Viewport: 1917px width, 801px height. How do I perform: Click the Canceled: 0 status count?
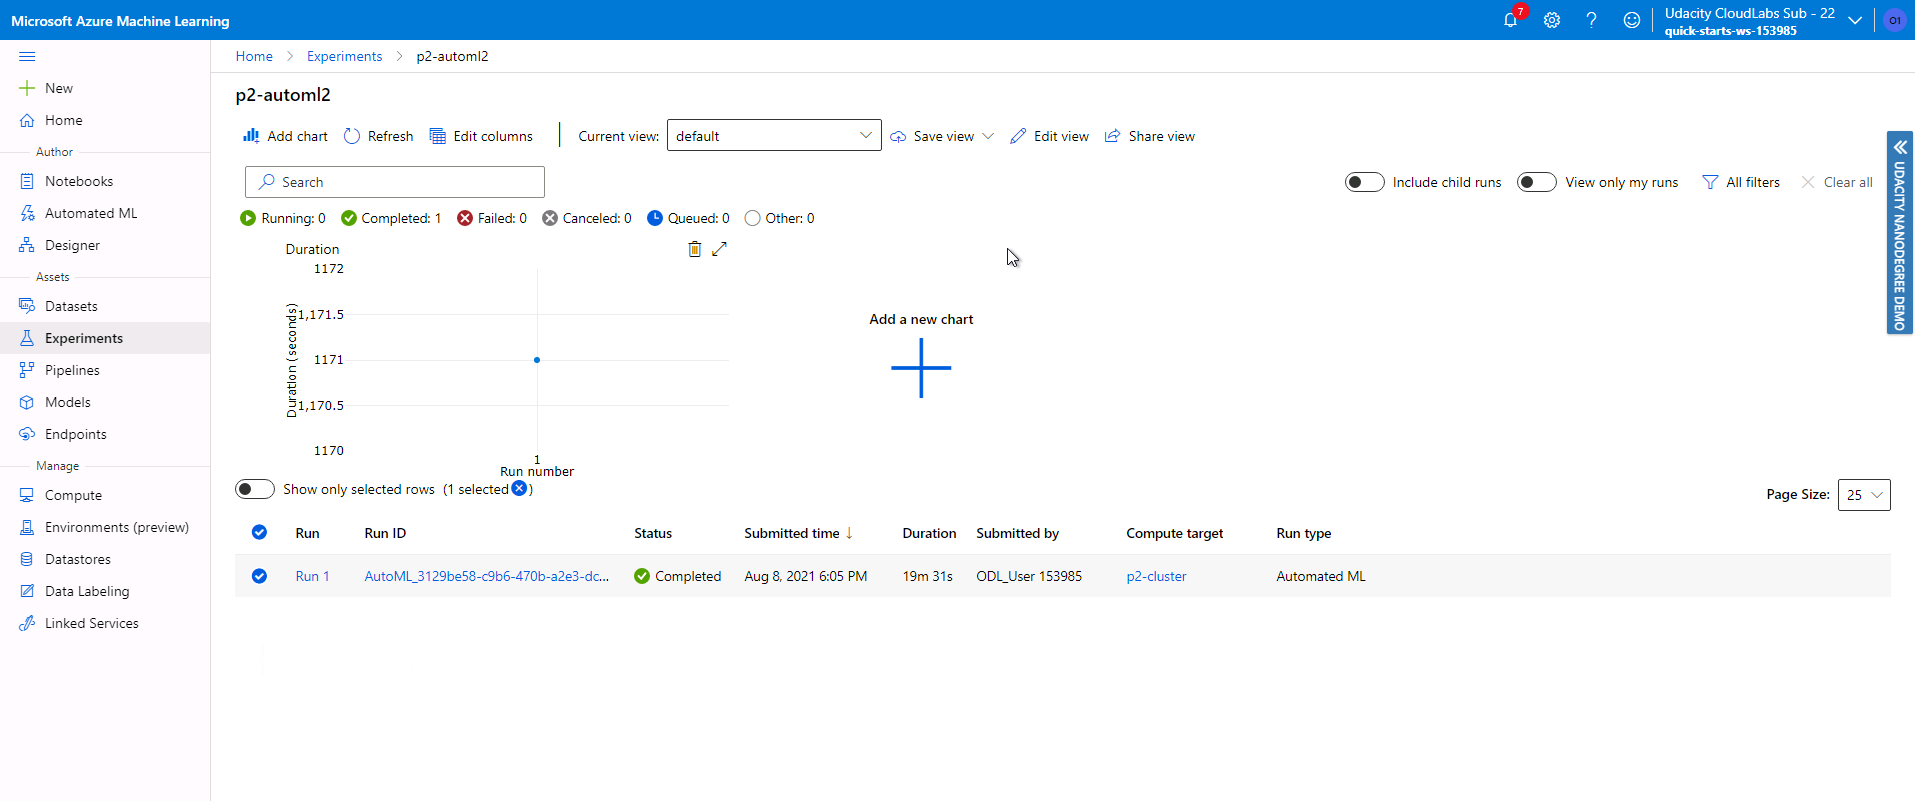pos(587,218)
